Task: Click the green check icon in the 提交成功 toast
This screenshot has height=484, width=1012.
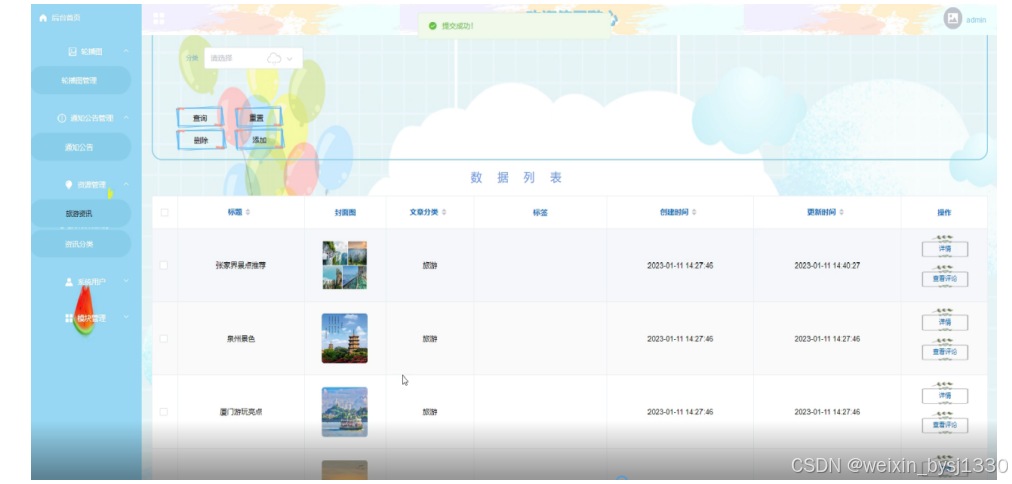Action: coord(432,26)
